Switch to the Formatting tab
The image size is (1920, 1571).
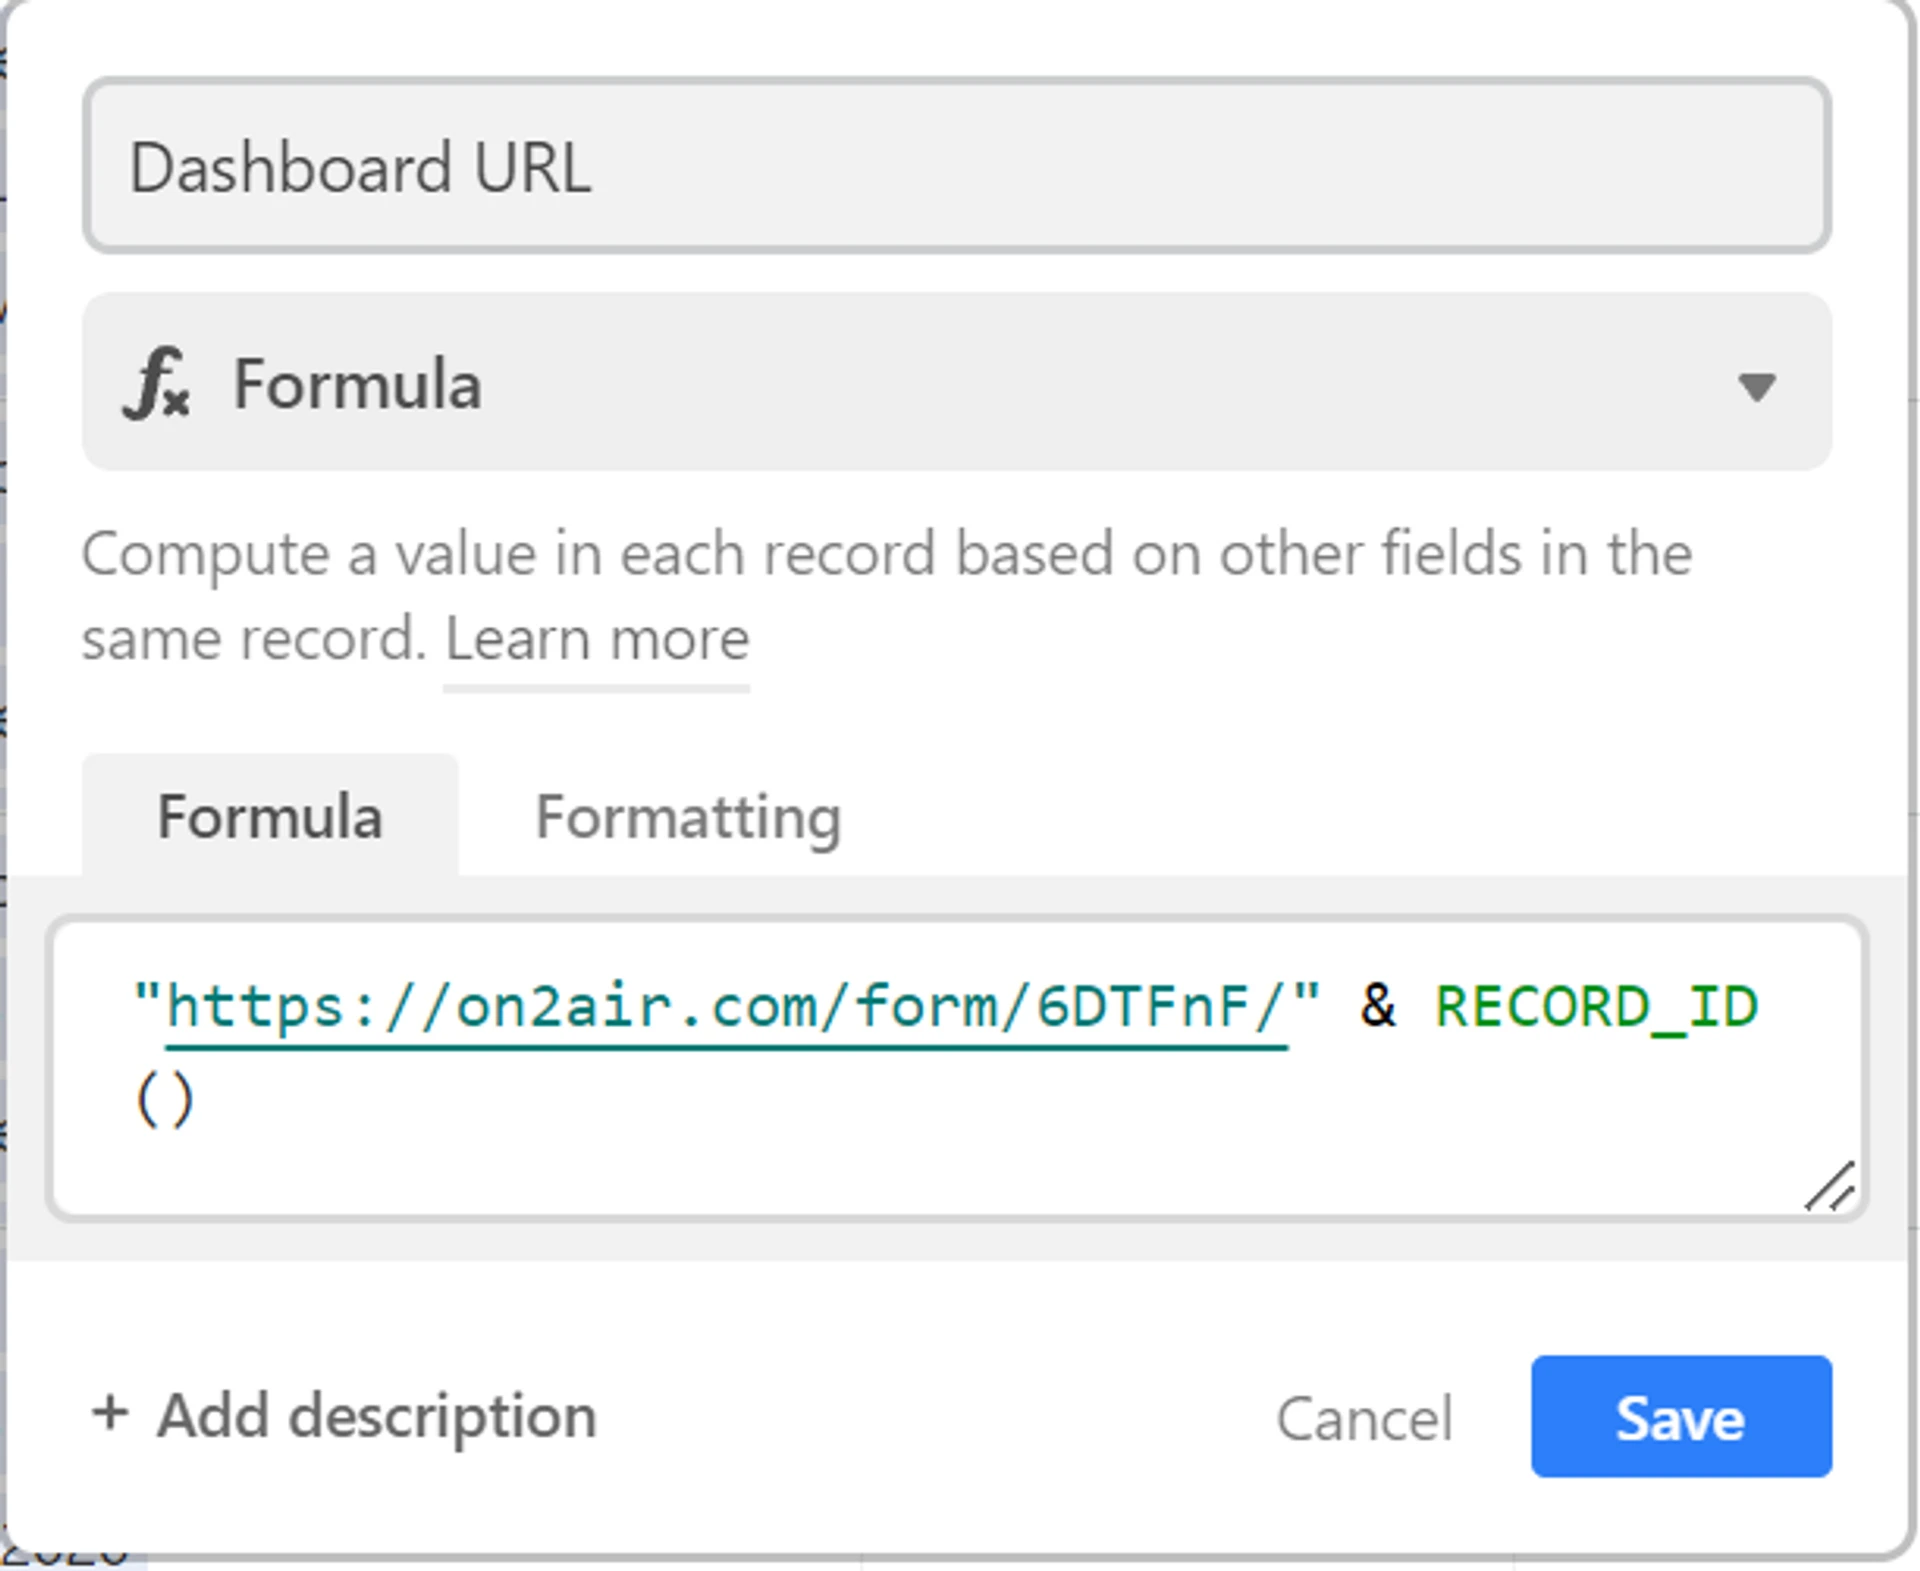[x=688, y=817]
